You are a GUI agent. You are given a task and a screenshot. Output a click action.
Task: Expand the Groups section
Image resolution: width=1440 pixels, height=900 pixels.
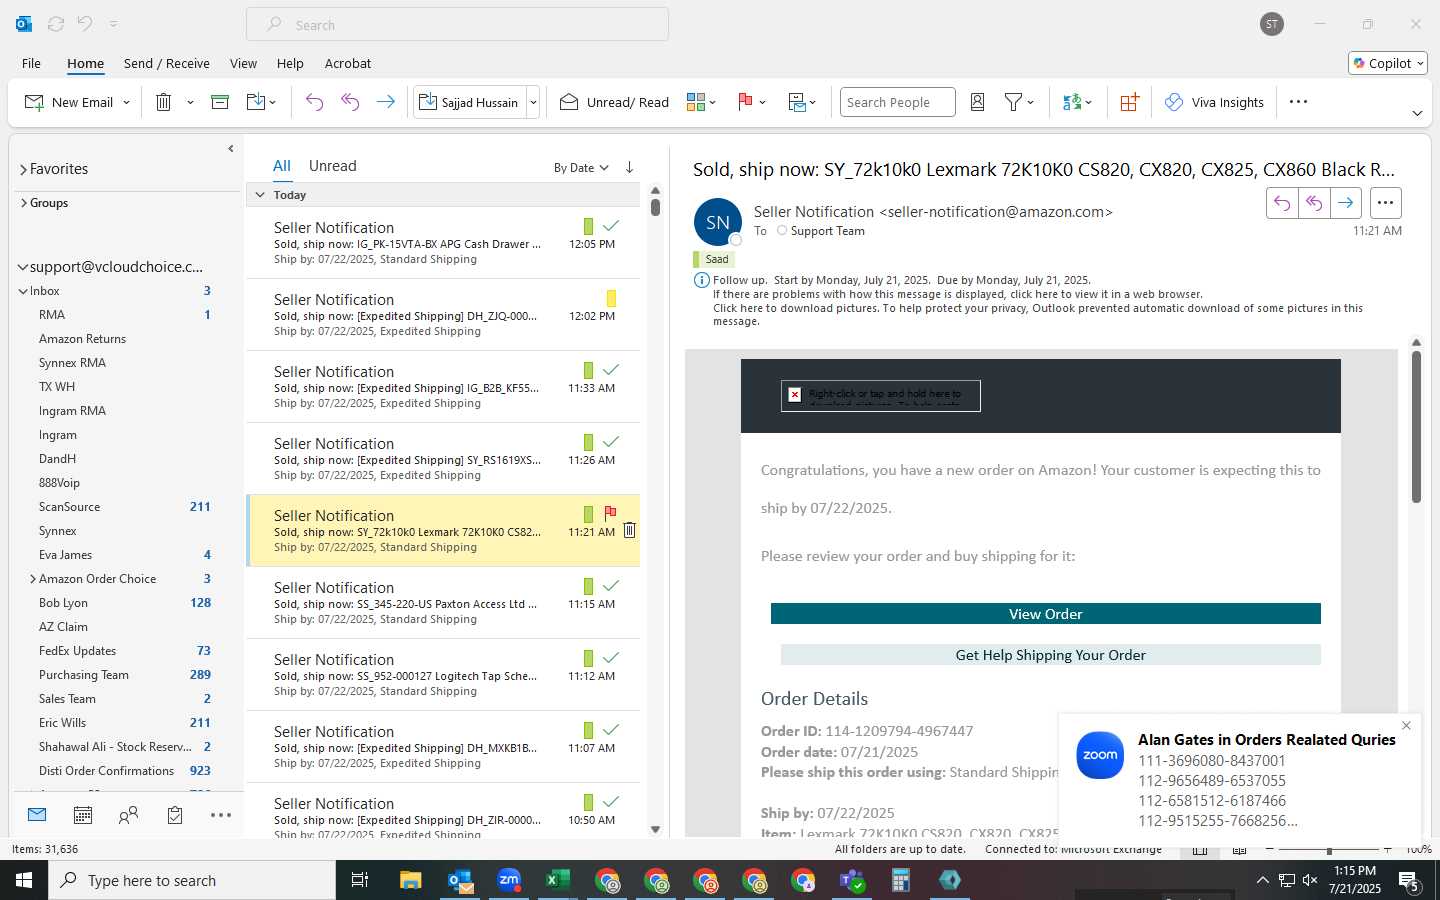pos(23,203)
